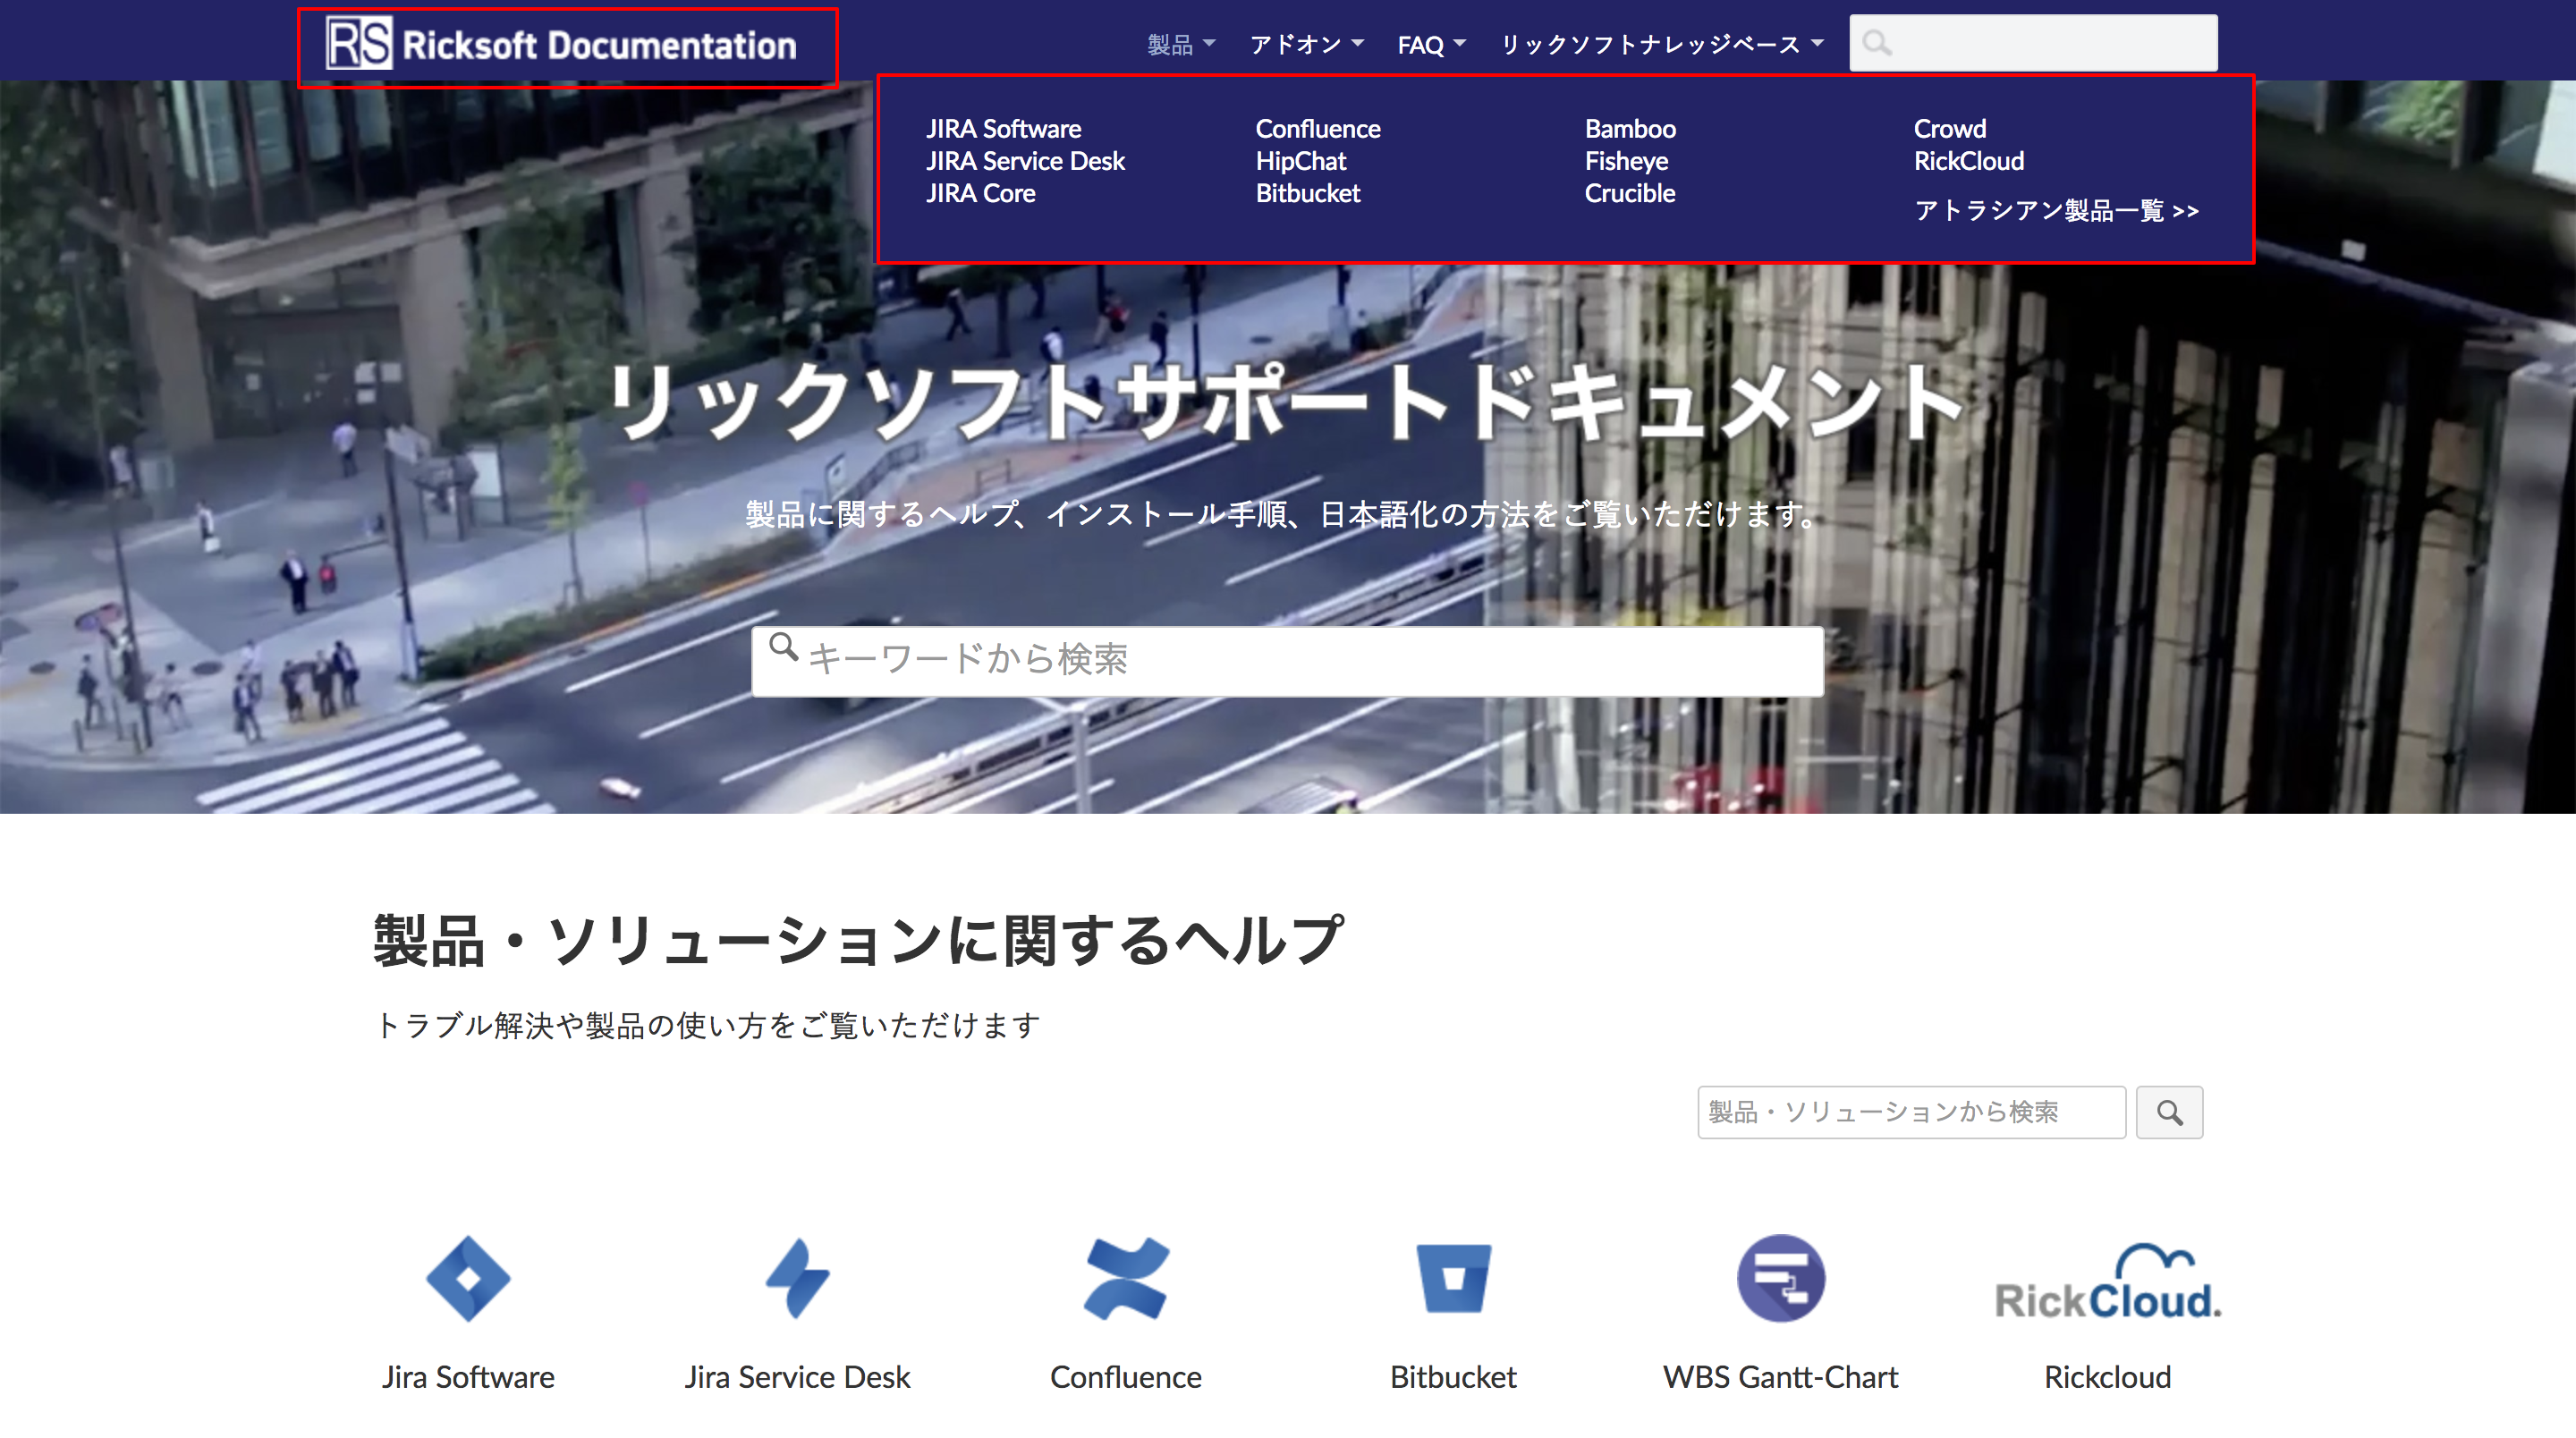Select JIRA Software in the products menu
The height and width of the screenshot is (1438, 2576).
coord(1003,129)
